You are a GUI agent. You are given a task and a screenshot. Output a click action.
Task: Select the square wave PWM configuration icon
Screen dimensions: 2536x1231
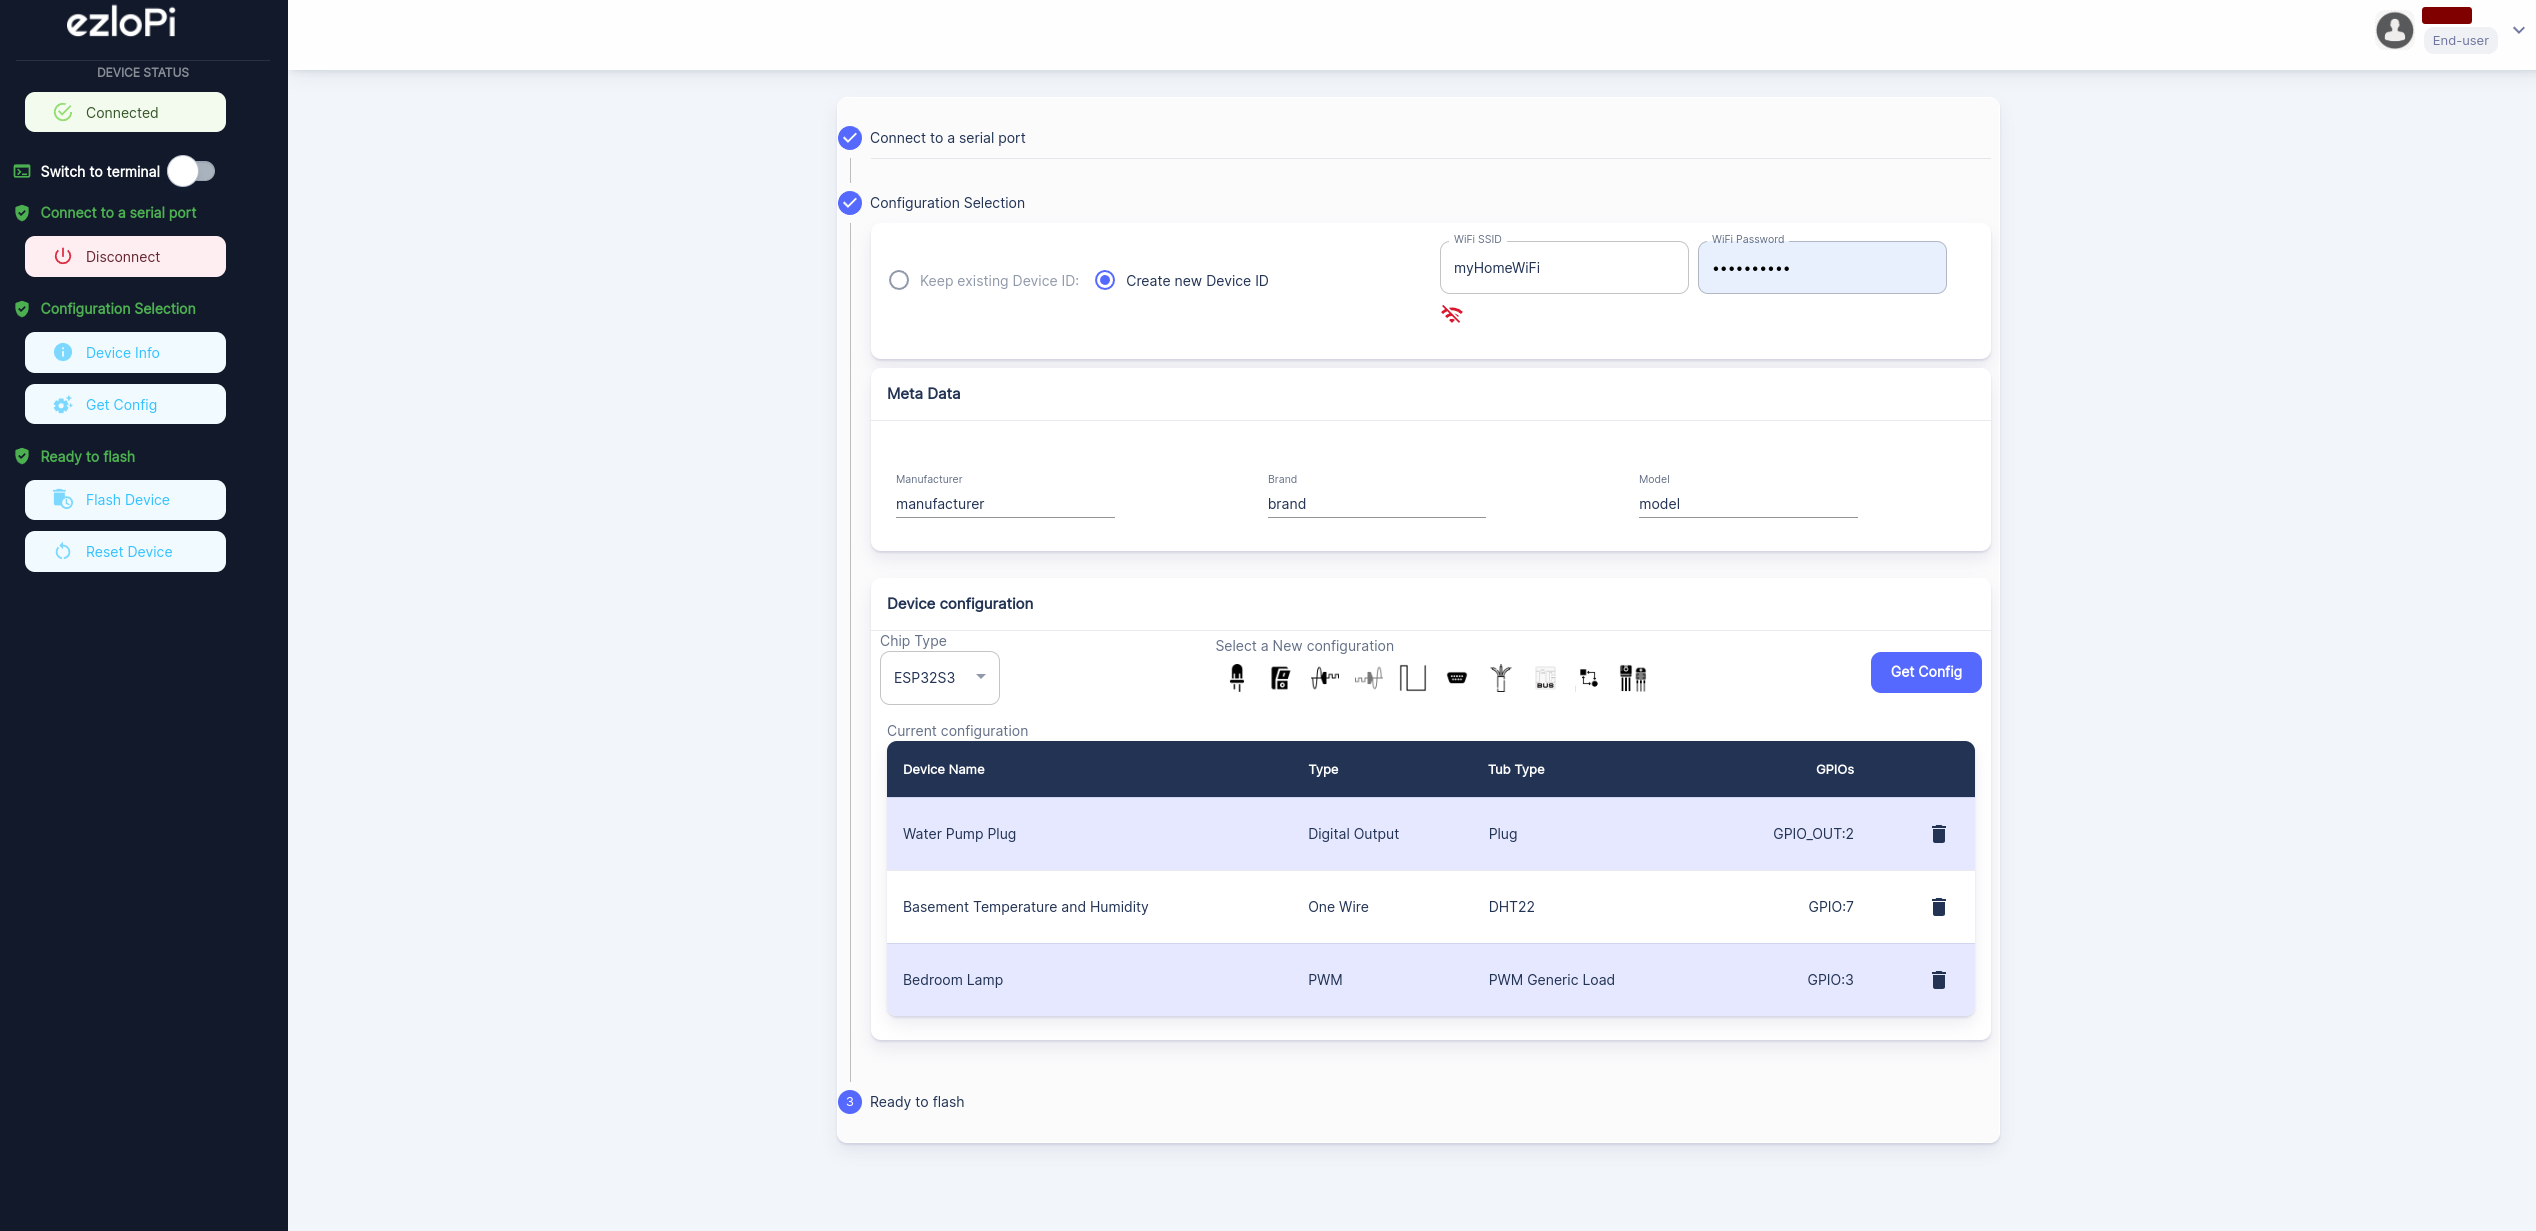[1412, 678]
